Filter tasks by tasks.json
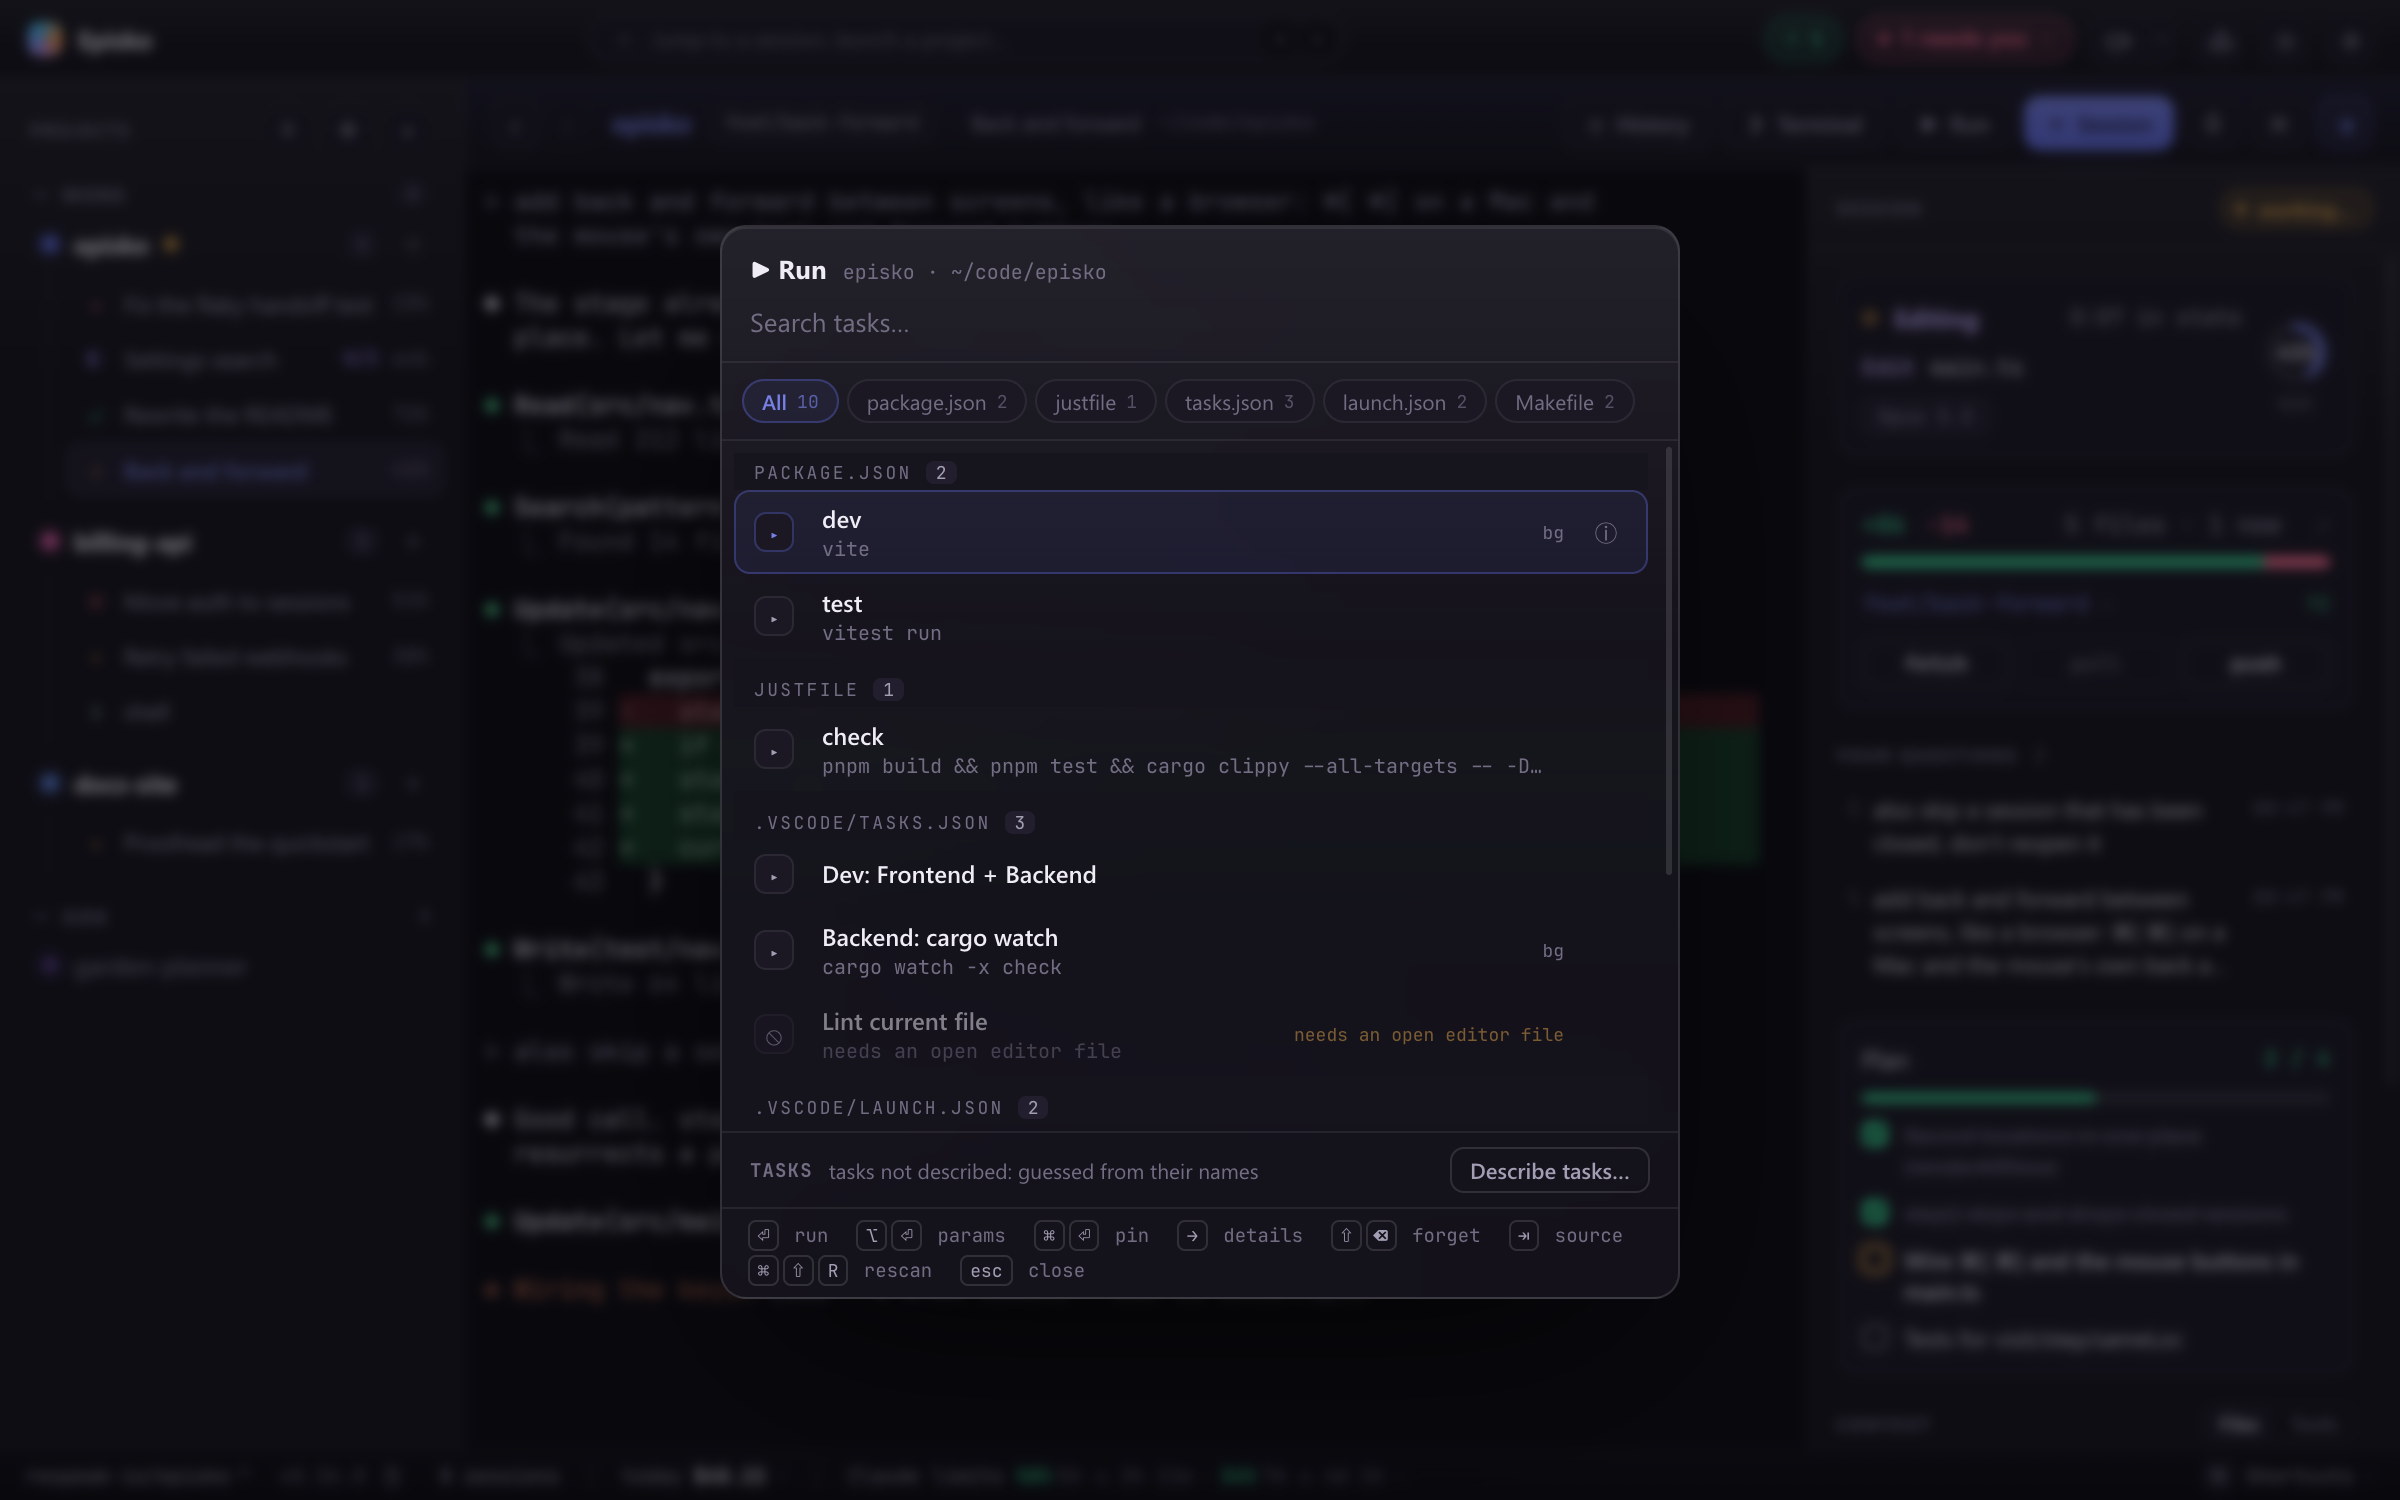This screenshot has height=1500, width=2400. (1239, 402)
